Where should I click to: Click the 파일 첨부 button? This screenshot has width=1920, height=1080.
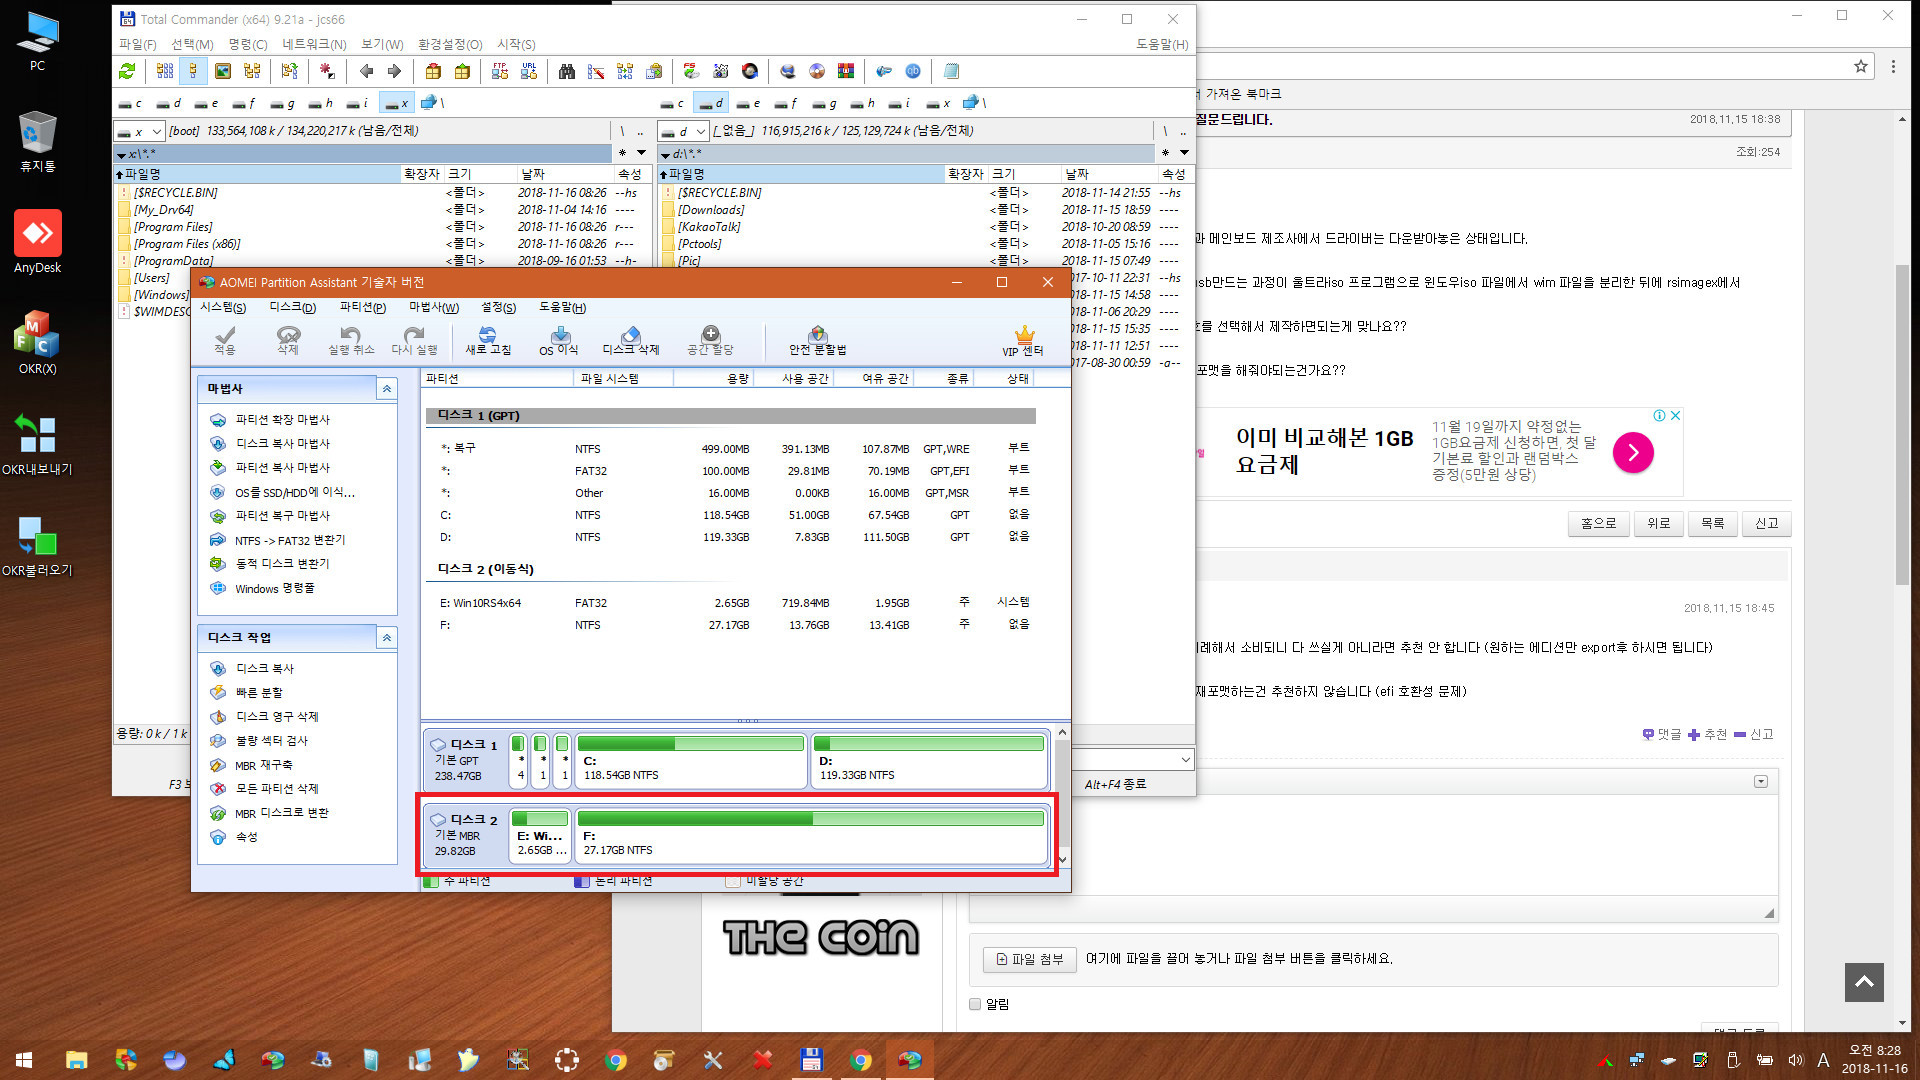coord(1029,959)
